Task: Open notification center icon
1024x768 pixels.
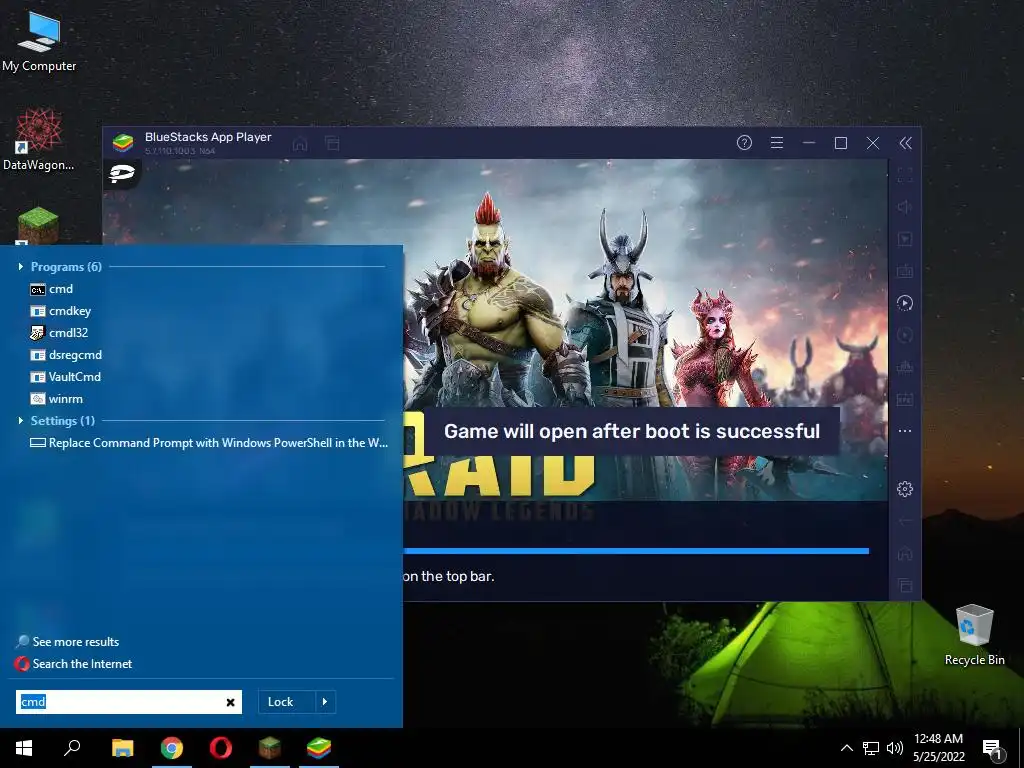Action: pos(992,748)
